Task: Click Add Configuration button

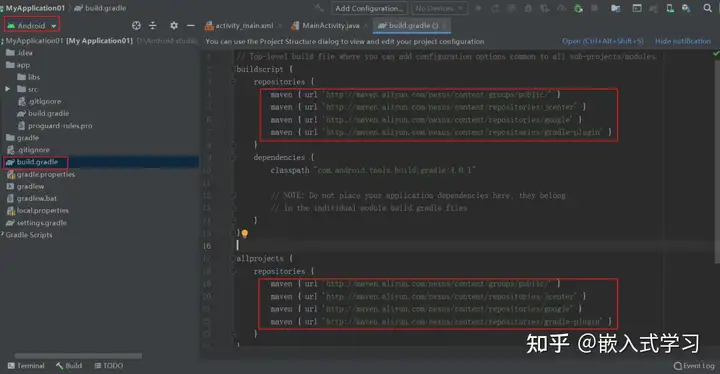Action: point(369,8)
